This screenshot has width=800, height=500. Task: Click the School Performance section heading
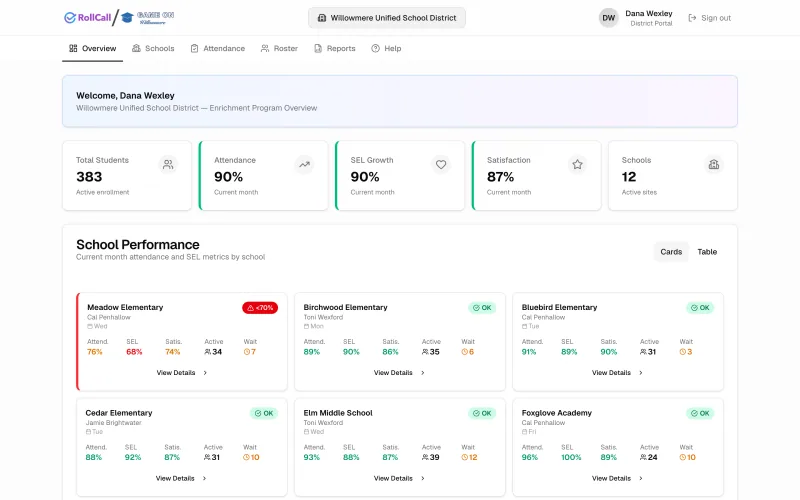[138, 244]
